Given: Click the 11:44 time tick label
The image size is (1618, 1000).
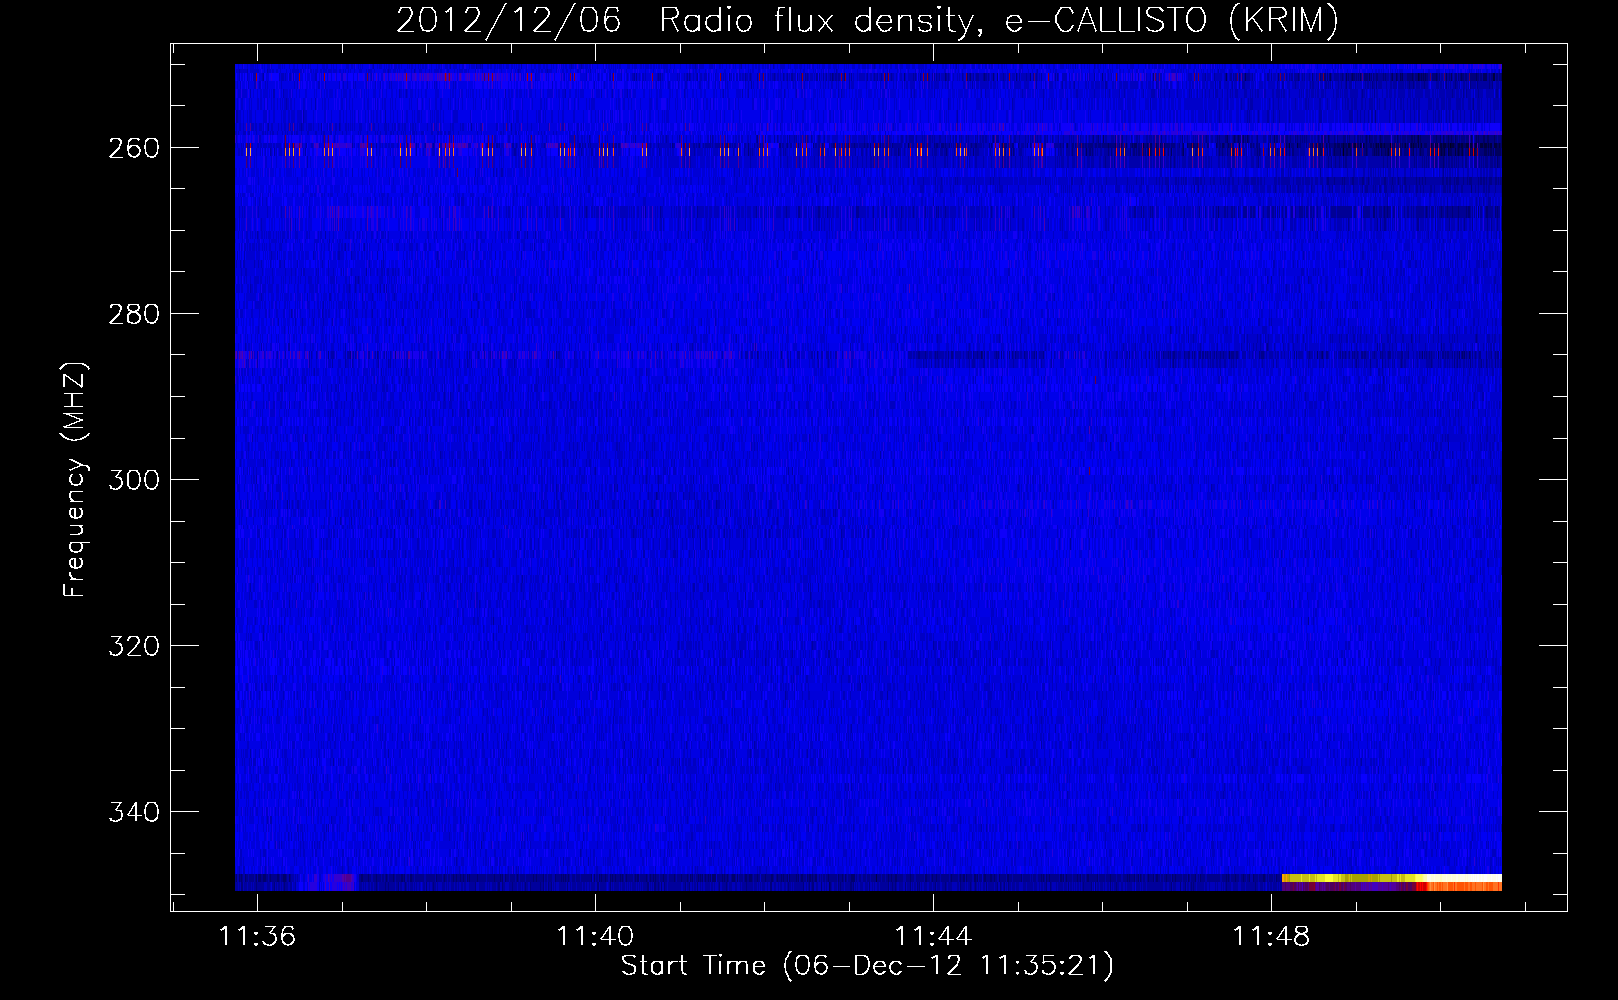Looking at the screenshot, I should click(933, 937).
